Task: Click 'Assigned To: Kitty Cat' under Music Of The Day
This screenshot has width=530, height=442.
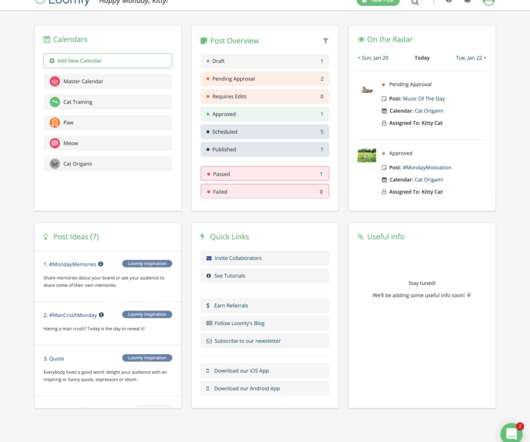Action: (x=416, y=123)
